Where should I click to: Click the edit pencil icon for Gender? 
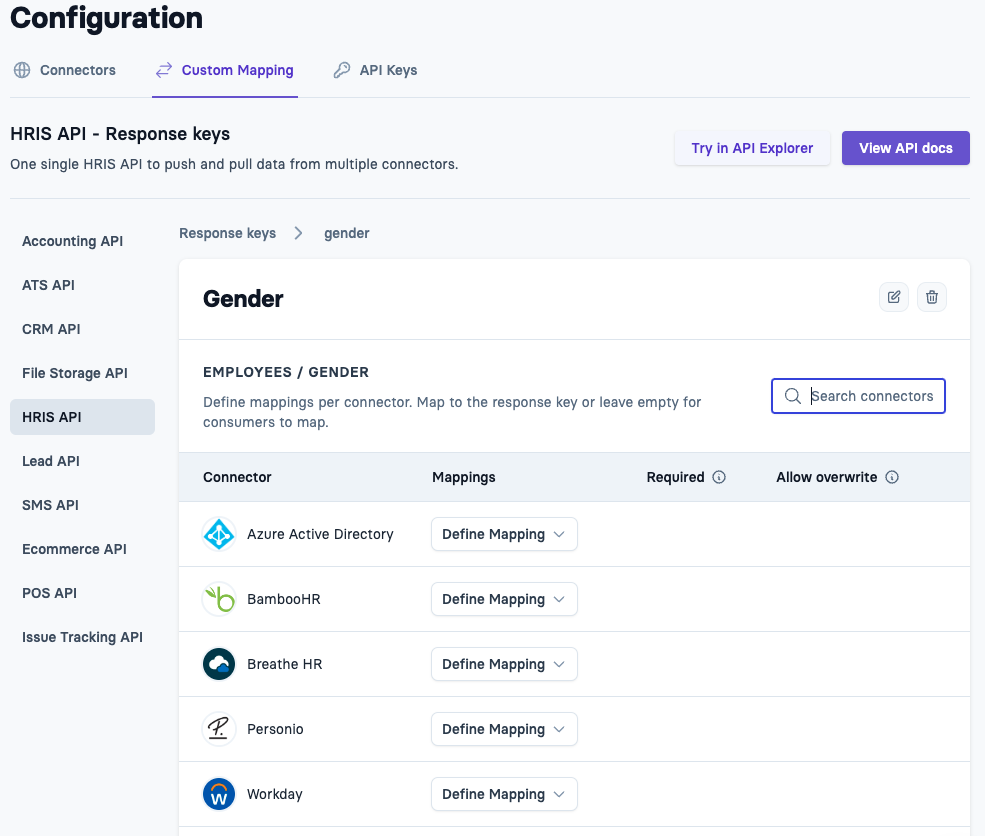(893, 297)
